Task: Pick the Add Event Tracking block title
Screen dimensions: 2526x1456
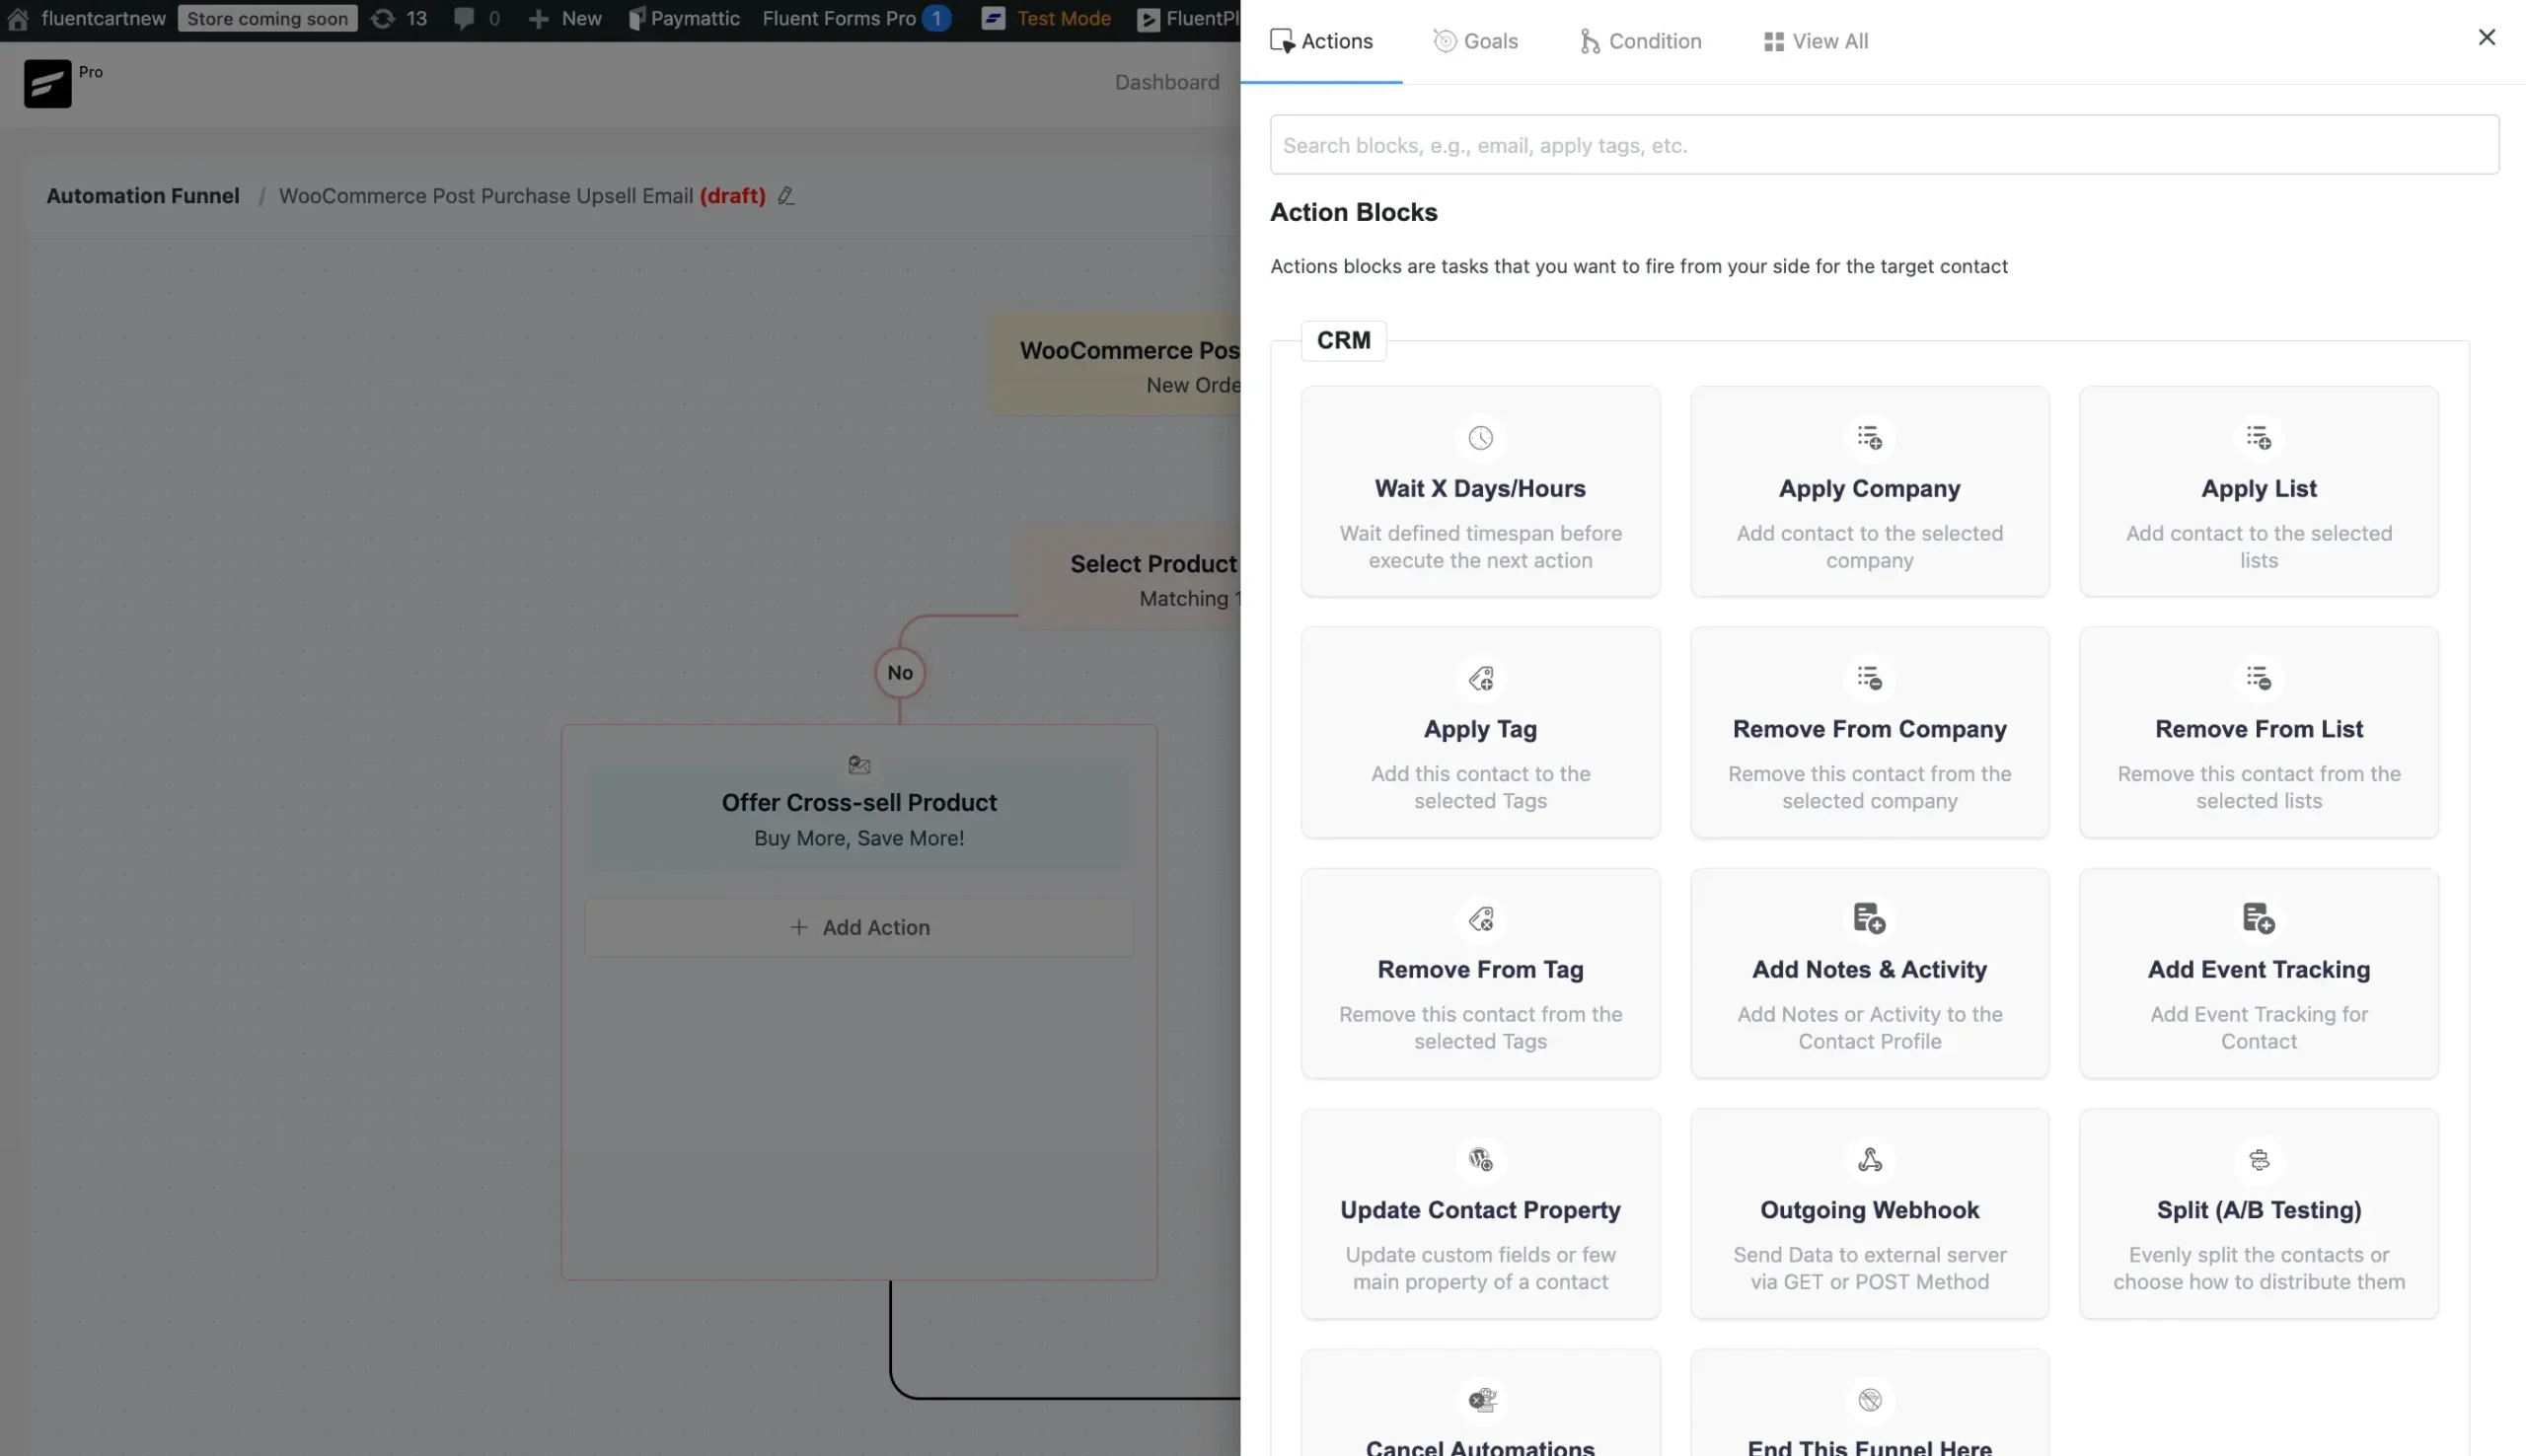Action: coord(2258,969)
